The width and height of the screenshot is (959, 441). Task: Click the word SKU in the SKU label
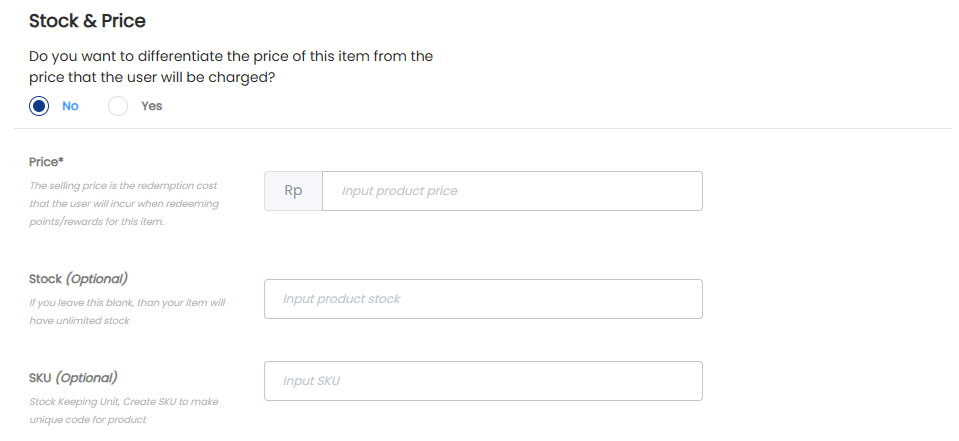click(40, 378)
